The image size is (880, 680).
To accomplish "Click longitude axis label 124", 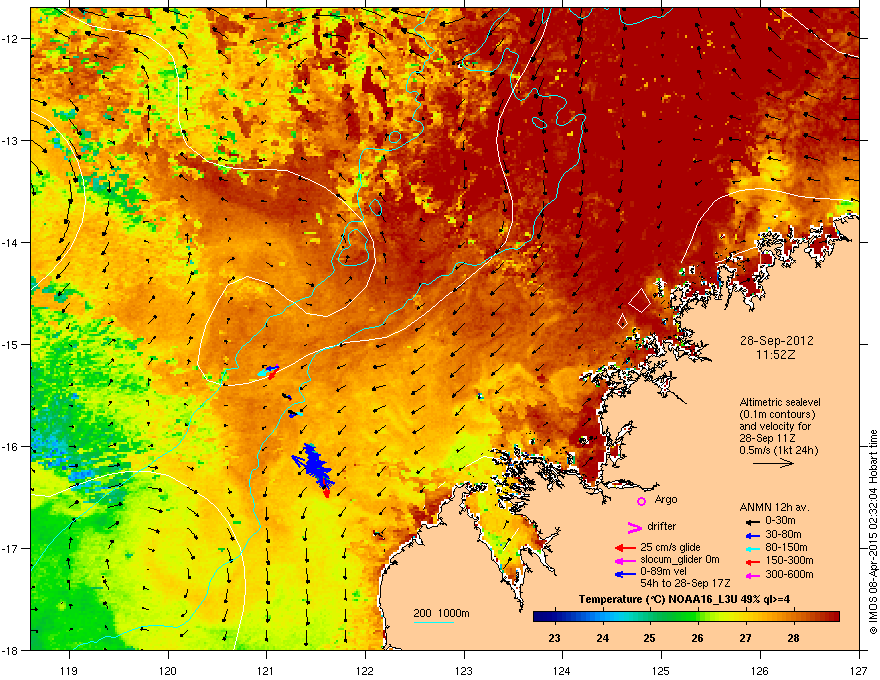I will 562,670.
